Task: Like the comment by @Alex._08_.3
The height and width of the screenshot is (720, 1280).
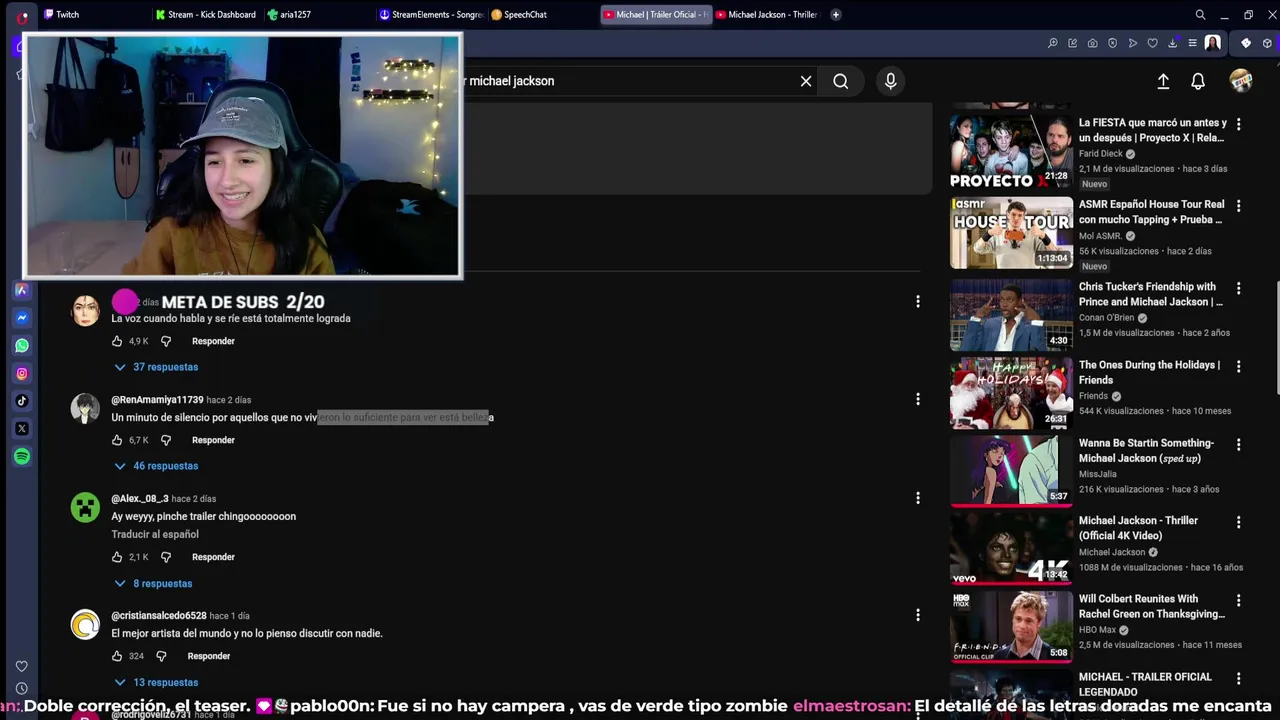Action: pos(117,557)
